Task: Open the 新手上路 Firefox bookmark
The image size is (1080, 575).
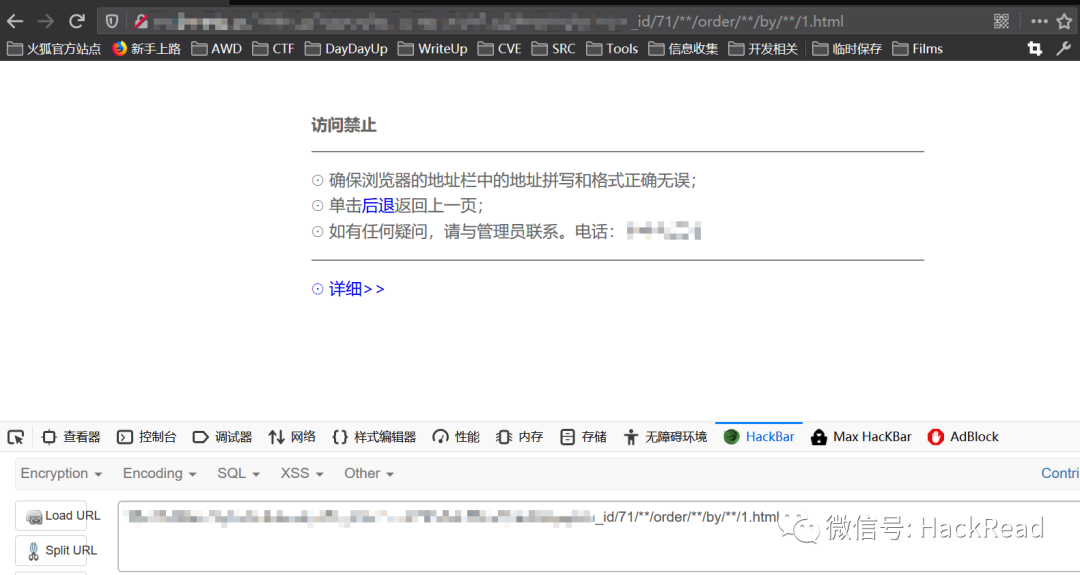Action: coord(147,49)
